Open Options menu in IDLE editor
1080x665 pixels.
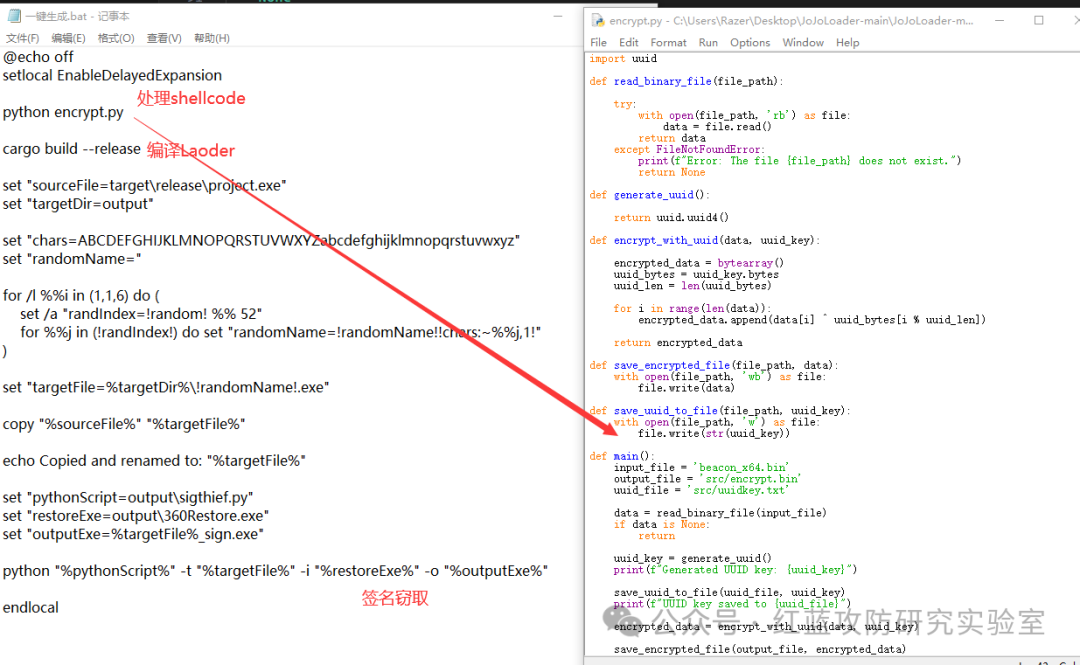[750, 43]
